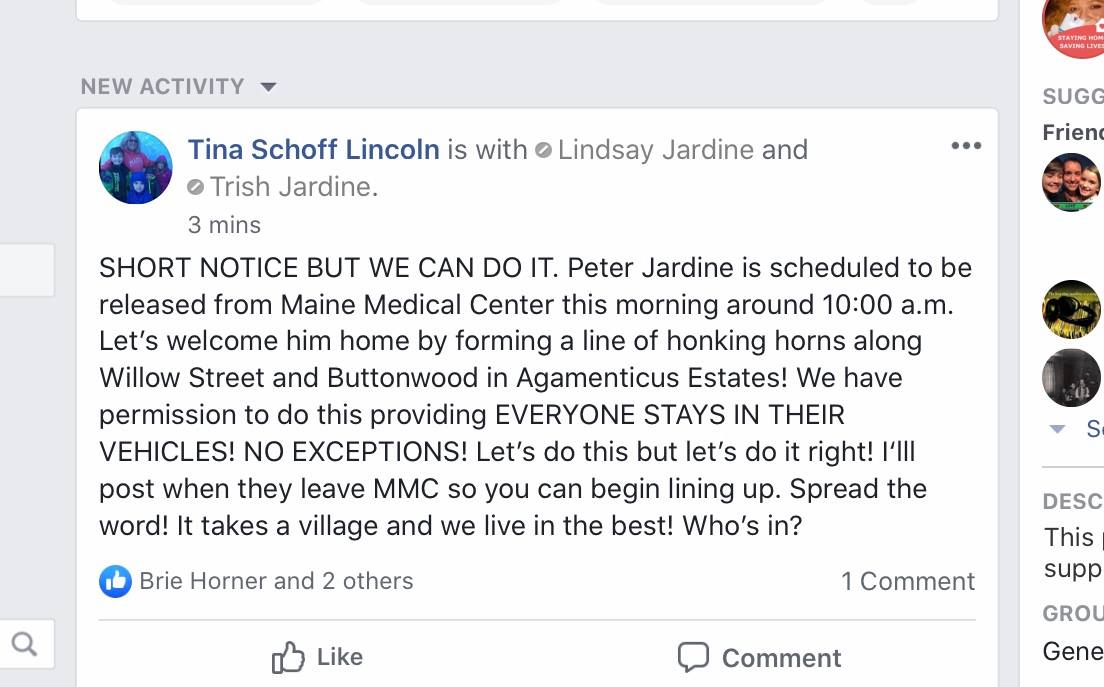Click the Comment speech bubble icon
Screen dimensions: 1104x687
tap(693, 657)
